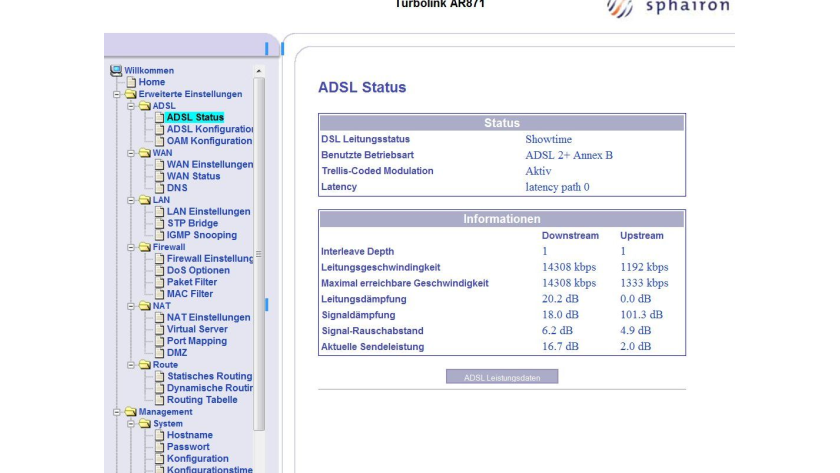Open the Firewall Einstellungen page
Image resolution: width=840 pixels, height=473 pixels.
[x=209, y=259]
